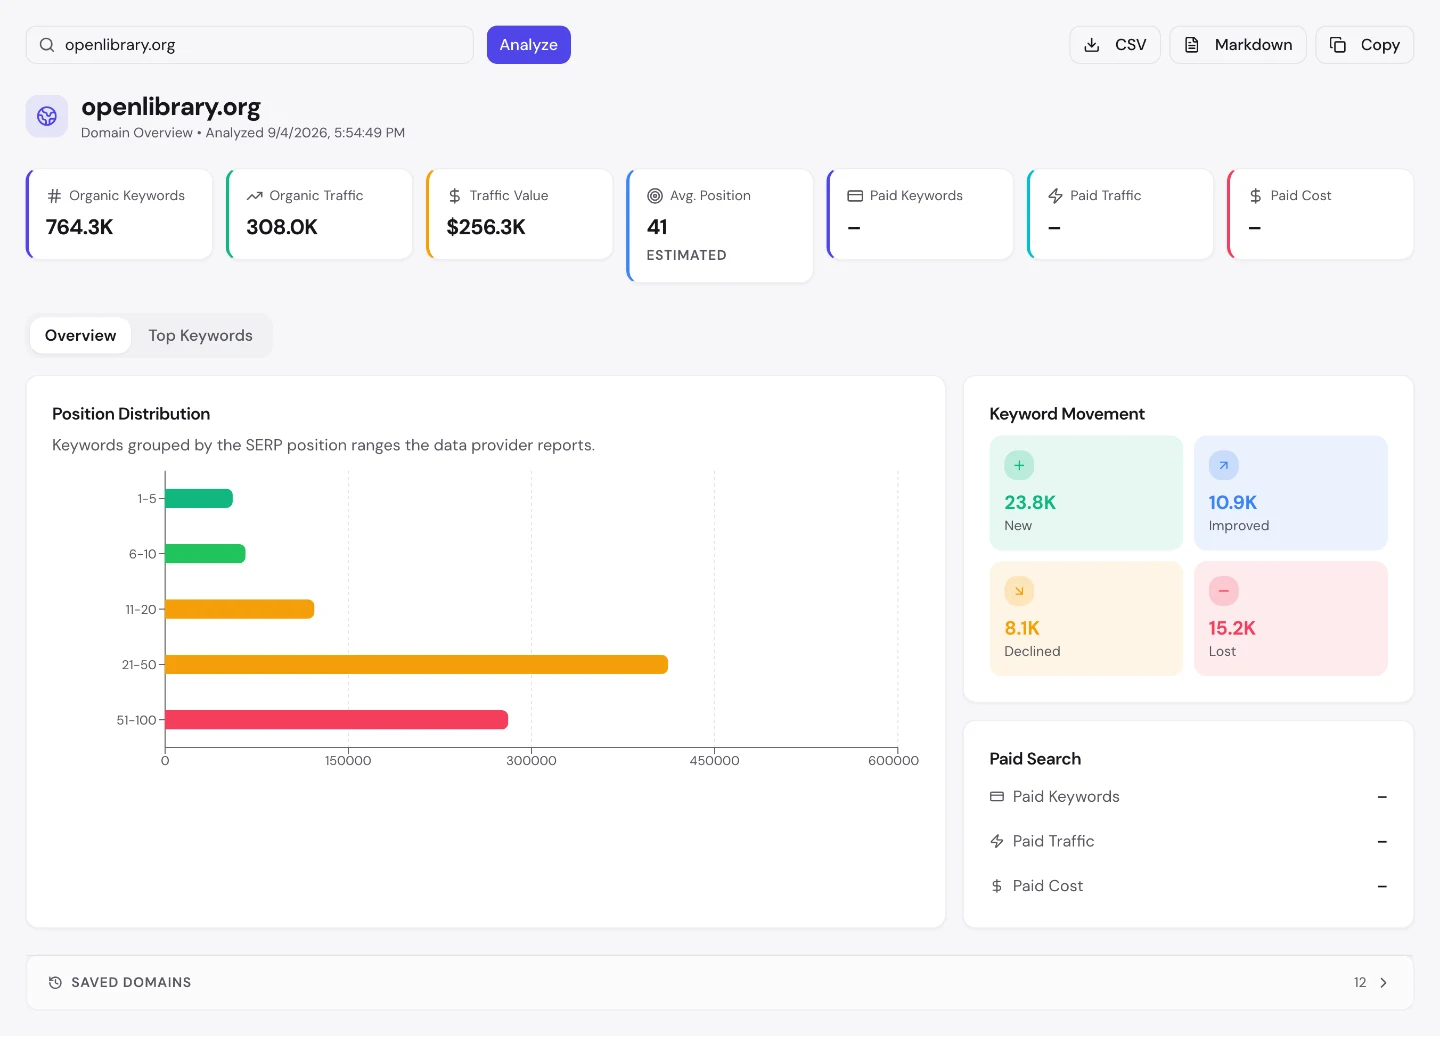Viewport: 1440px width, 1037px height.
Task: Click the search magnifier icon in domain field
Action: [x=47, y=45]
